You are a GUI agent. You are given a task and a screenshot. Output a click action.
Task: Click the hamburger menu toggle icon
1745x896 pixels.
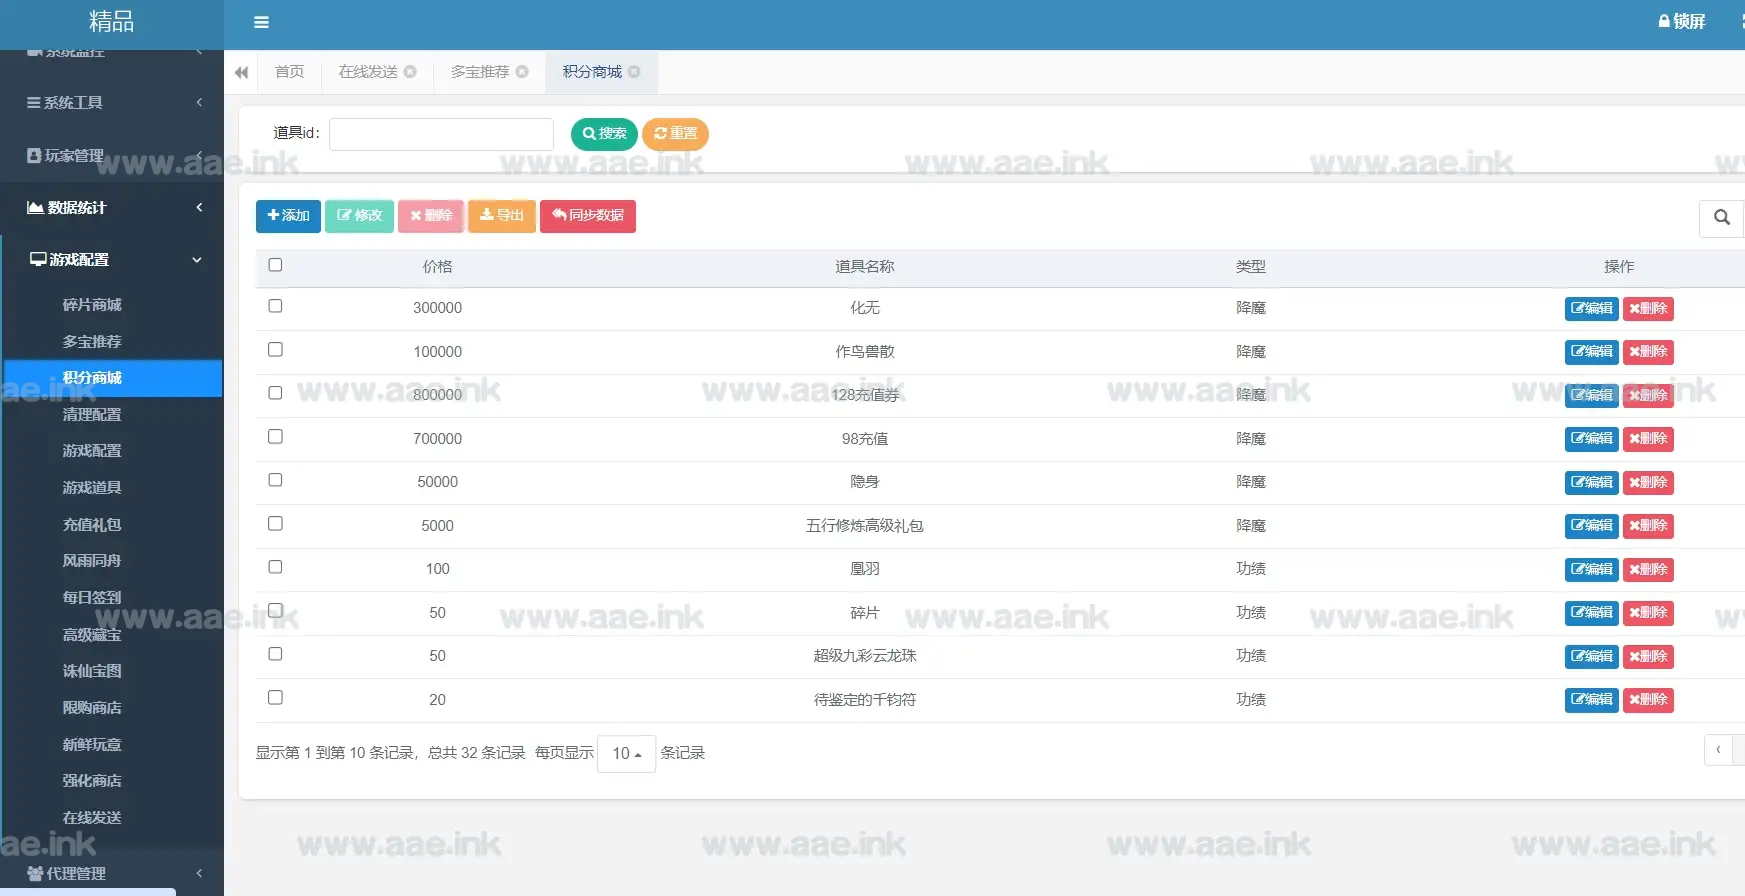point(261,22)
